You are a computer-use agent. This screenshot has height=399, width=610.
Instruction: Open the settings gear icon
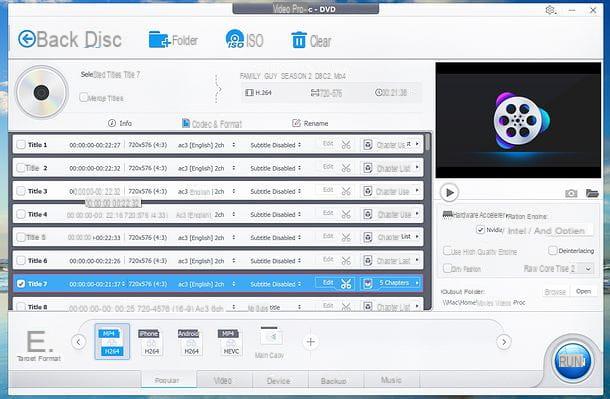coord(550,10)
